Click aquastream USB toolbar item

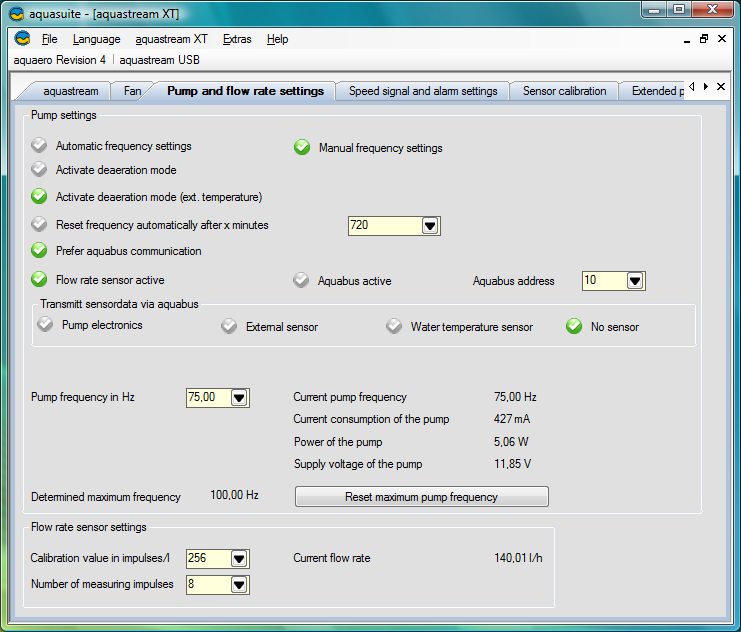[x=159, y=60]
